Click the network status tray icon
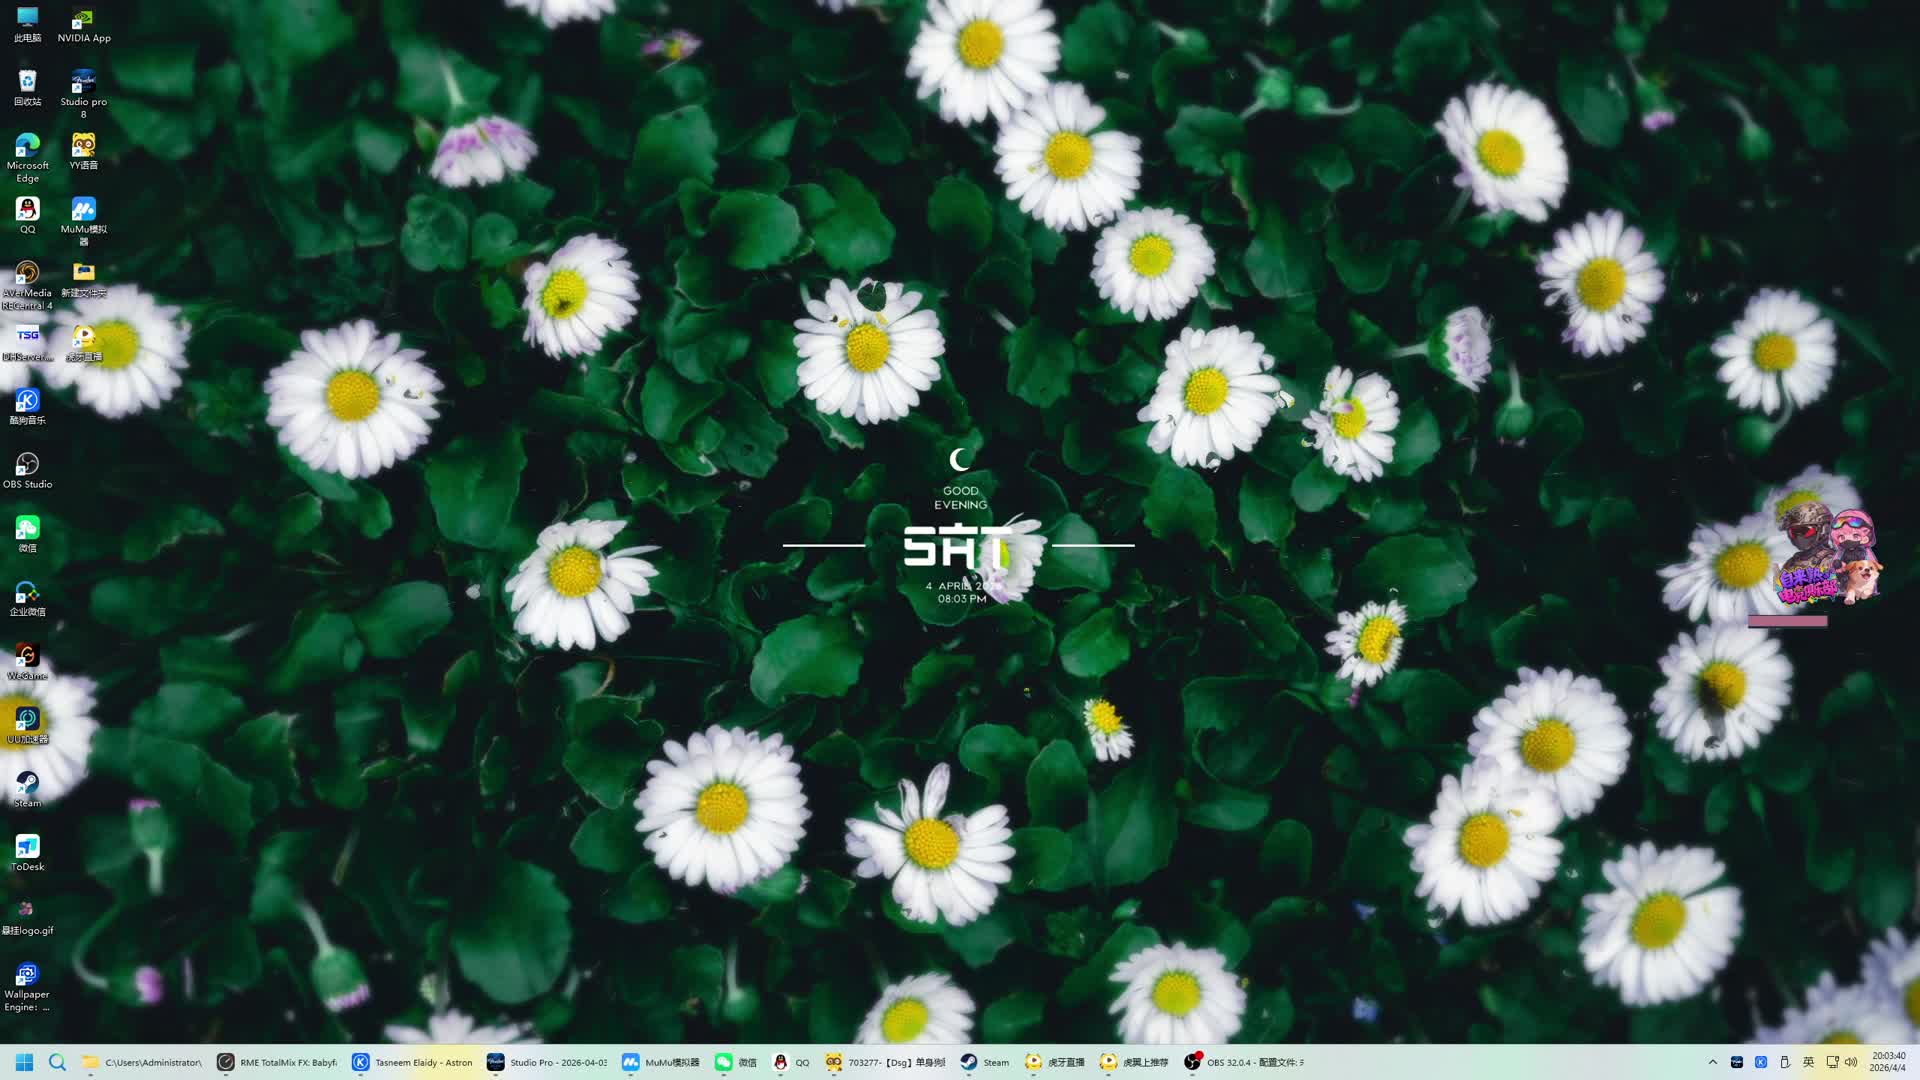1920x1080 pixels. (x=1832, y=1062)
